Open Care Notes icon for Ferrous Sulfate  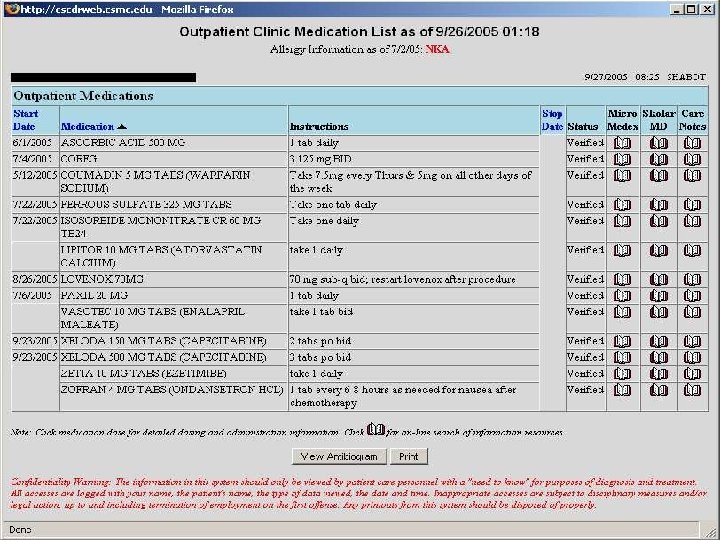tap(692, 205)
